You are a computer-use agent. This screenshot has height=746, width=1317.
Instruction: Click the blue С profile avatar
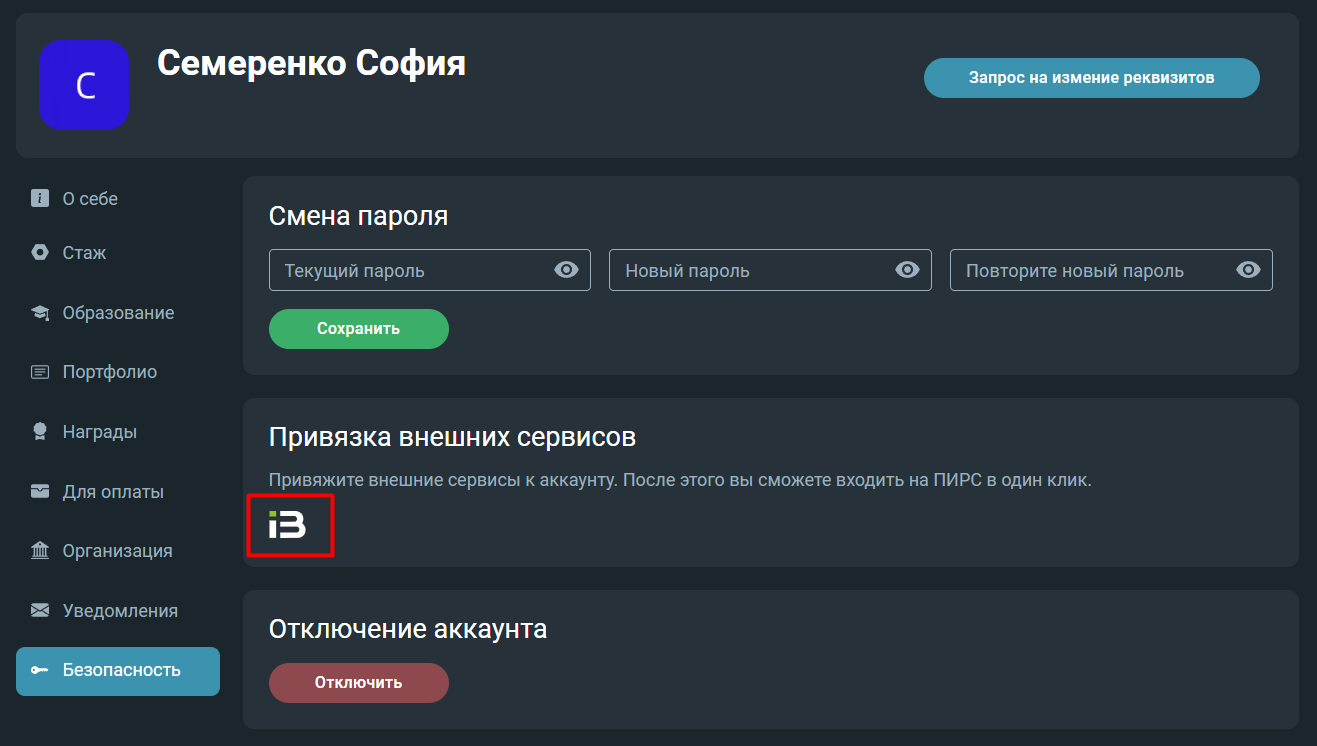point(85,85)
